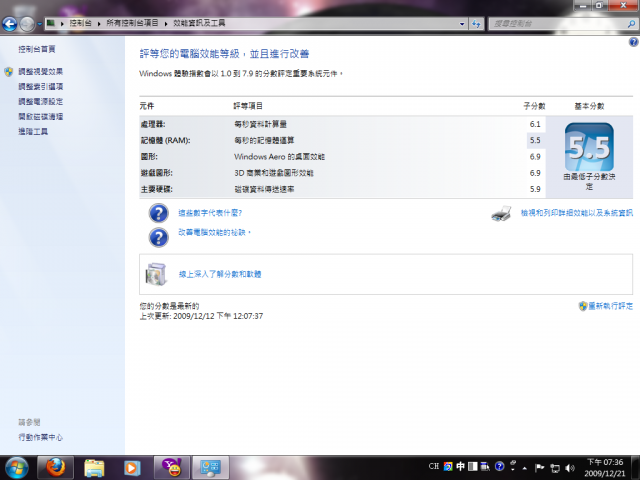
Task: Open the Yahoo Messenger taskbar icon
Action: [x=172, y=467]
